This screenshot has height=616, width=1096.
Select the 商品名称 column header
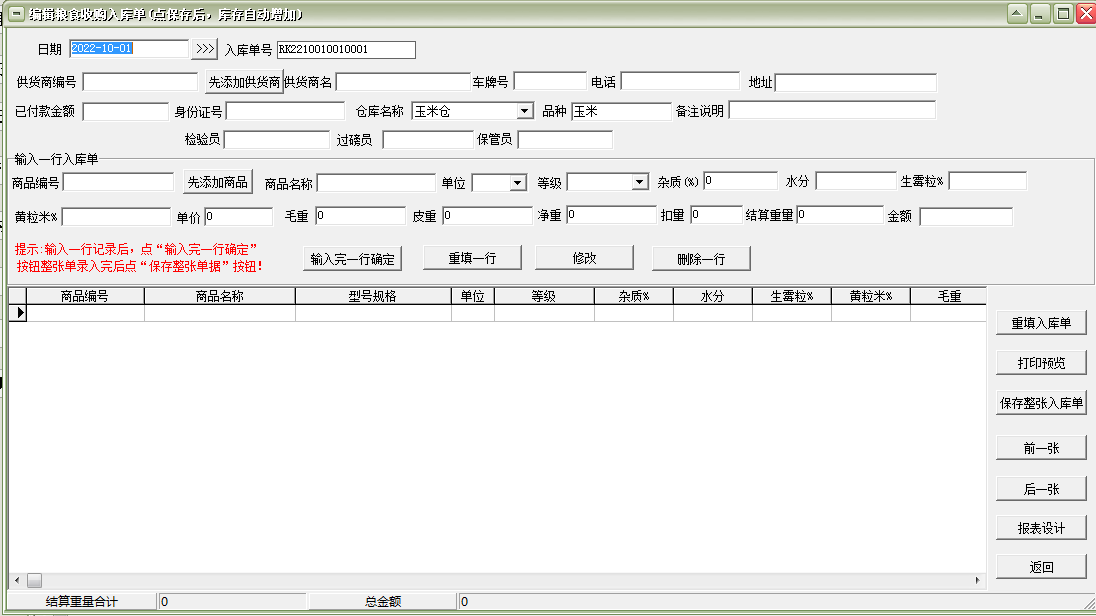click(x=220, y=296)
